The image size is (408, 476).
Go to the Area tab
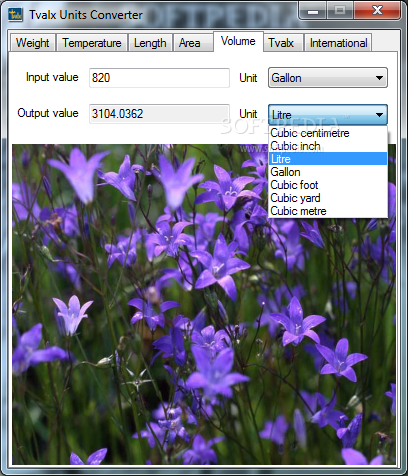pyautogui.click(x=193, y=43)
